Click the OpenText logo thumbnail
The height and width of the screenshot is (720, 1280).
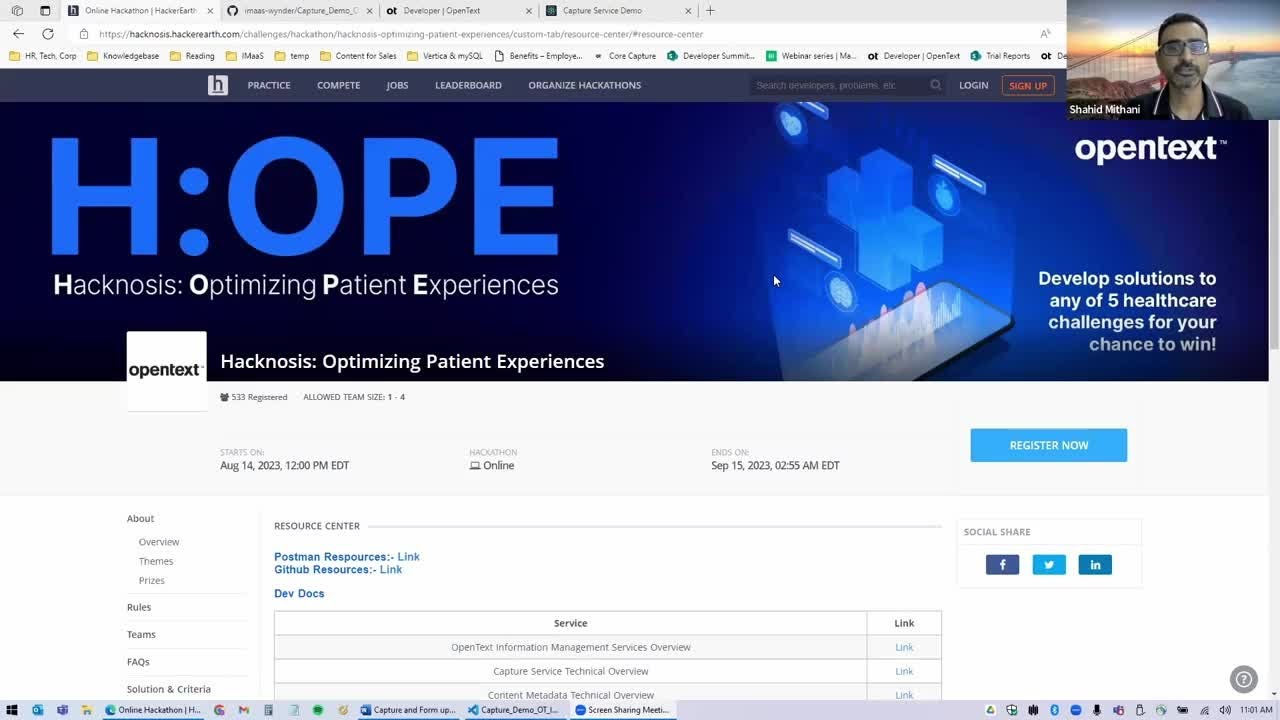click(166, 371)
